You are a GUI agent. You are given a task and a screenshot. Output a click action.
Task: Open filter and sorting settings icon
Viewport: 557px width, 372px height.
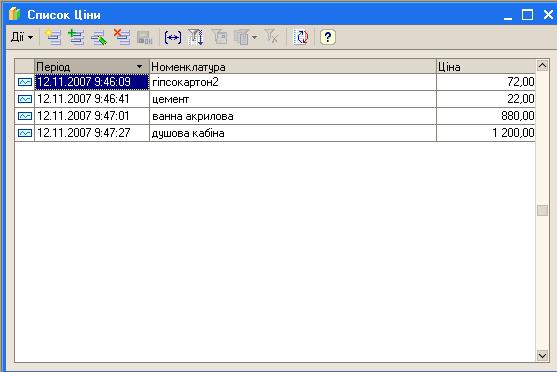[196, 37]
